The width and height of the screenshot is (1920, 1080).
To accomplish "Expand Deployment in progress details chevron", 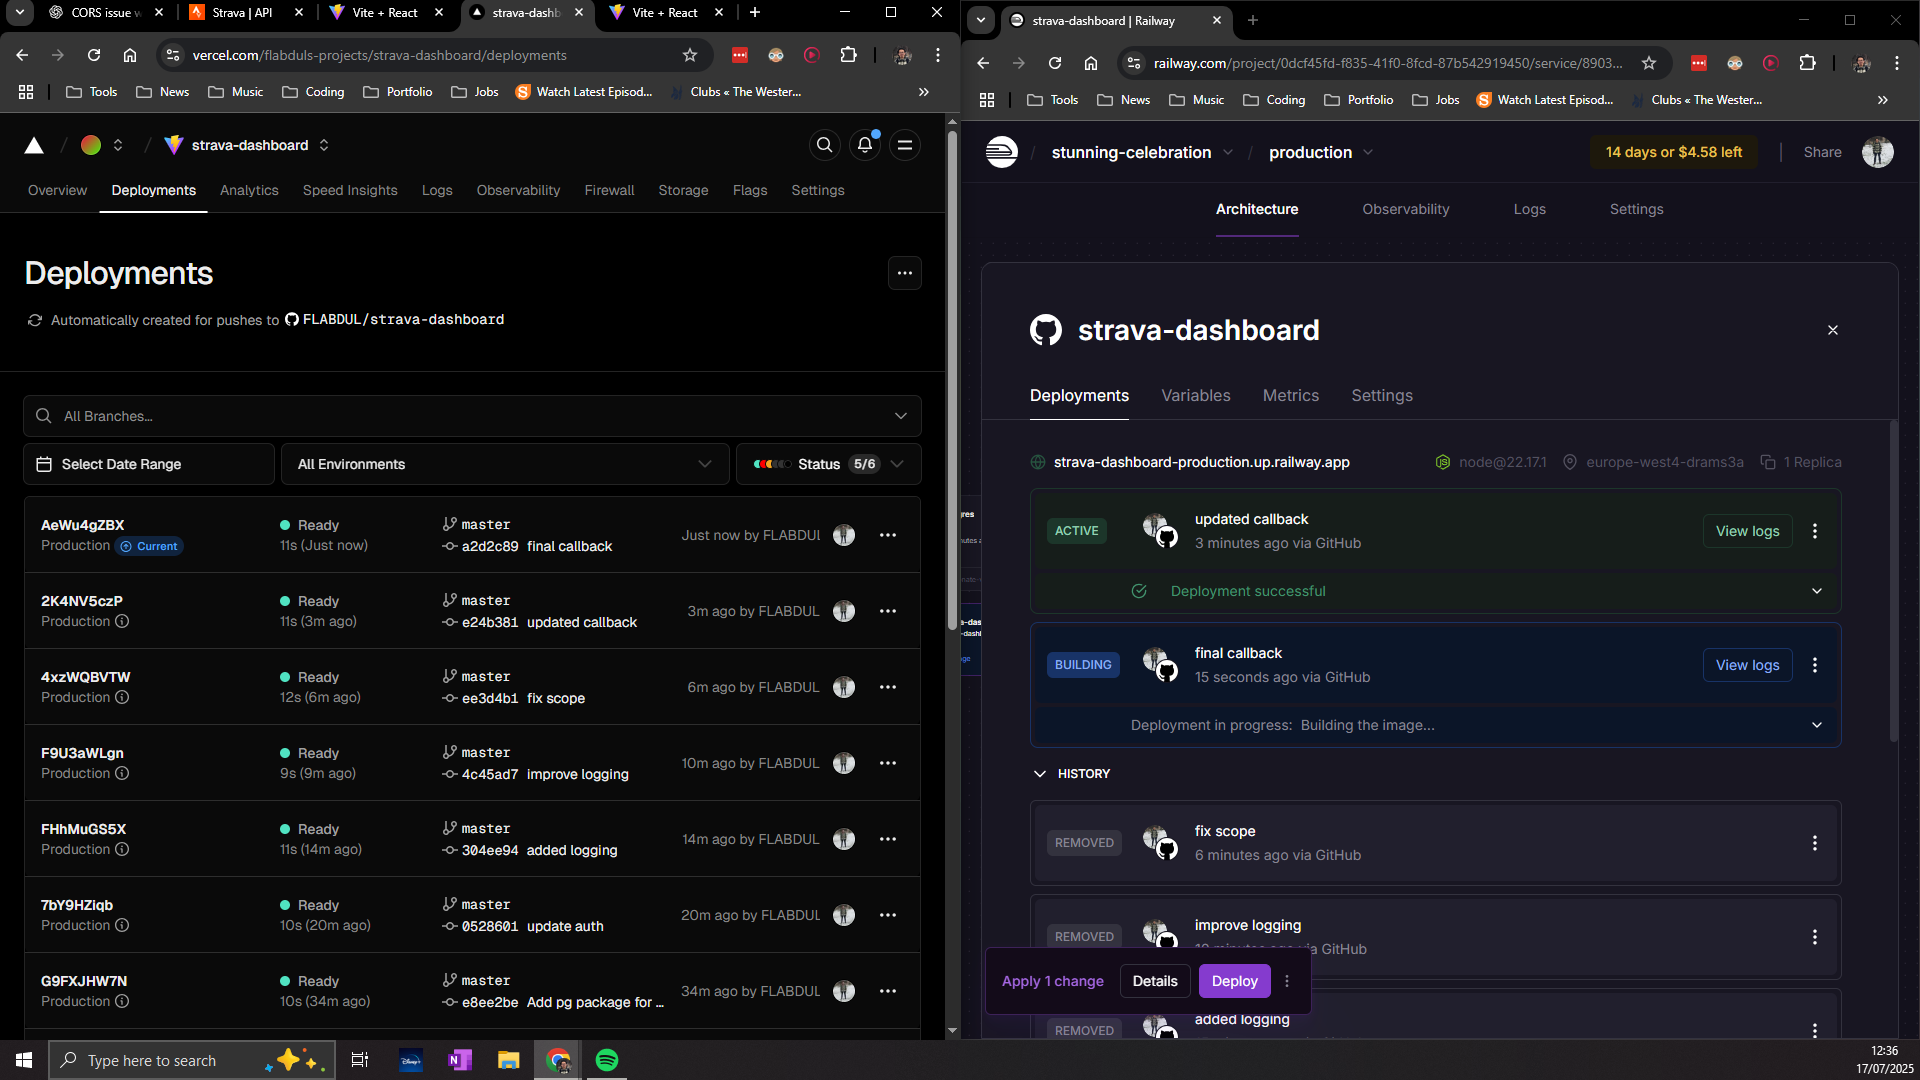I will tap(1817, 725).
